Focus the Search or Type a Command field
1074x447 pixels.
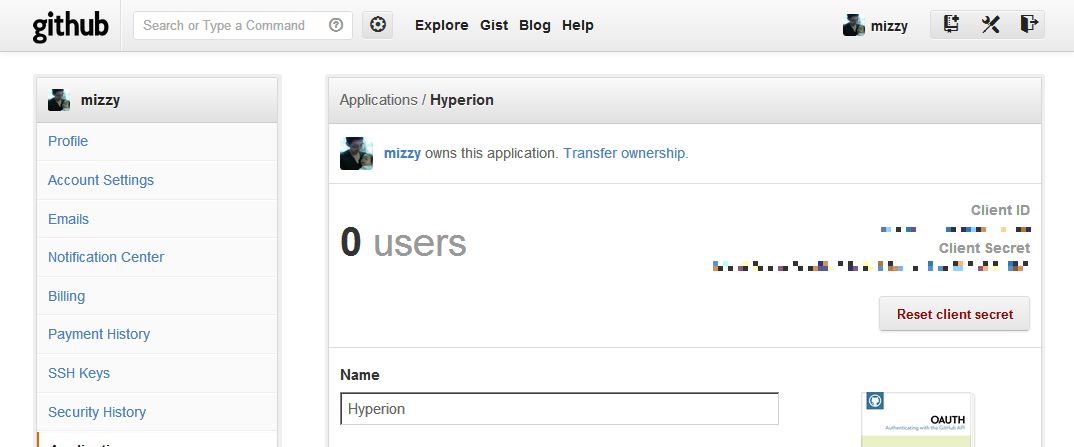point(230,26)
